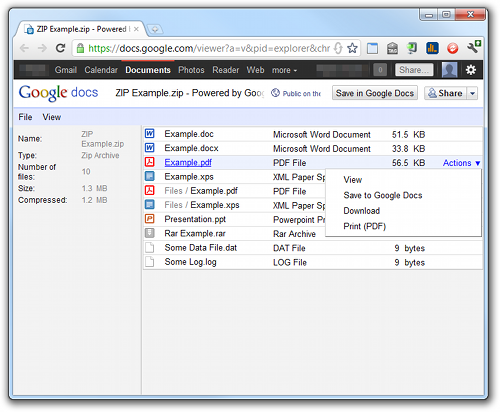This screenshot has width=500, height=412.
Task: Select the Files / Example.pdf row name
Action: coord(201,191)
